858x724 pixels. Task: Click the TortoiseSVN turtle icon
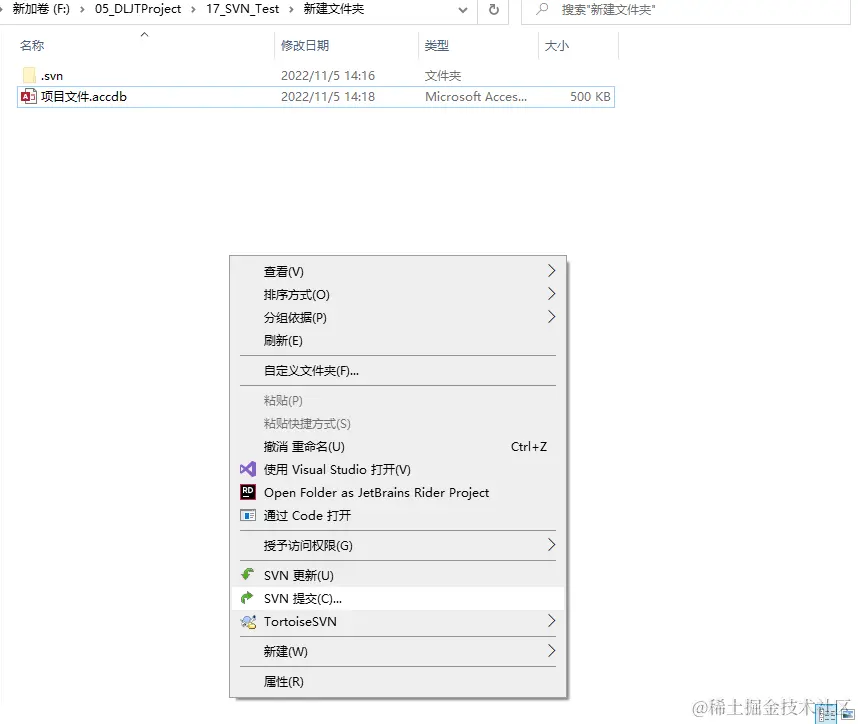tap(247, 621)
